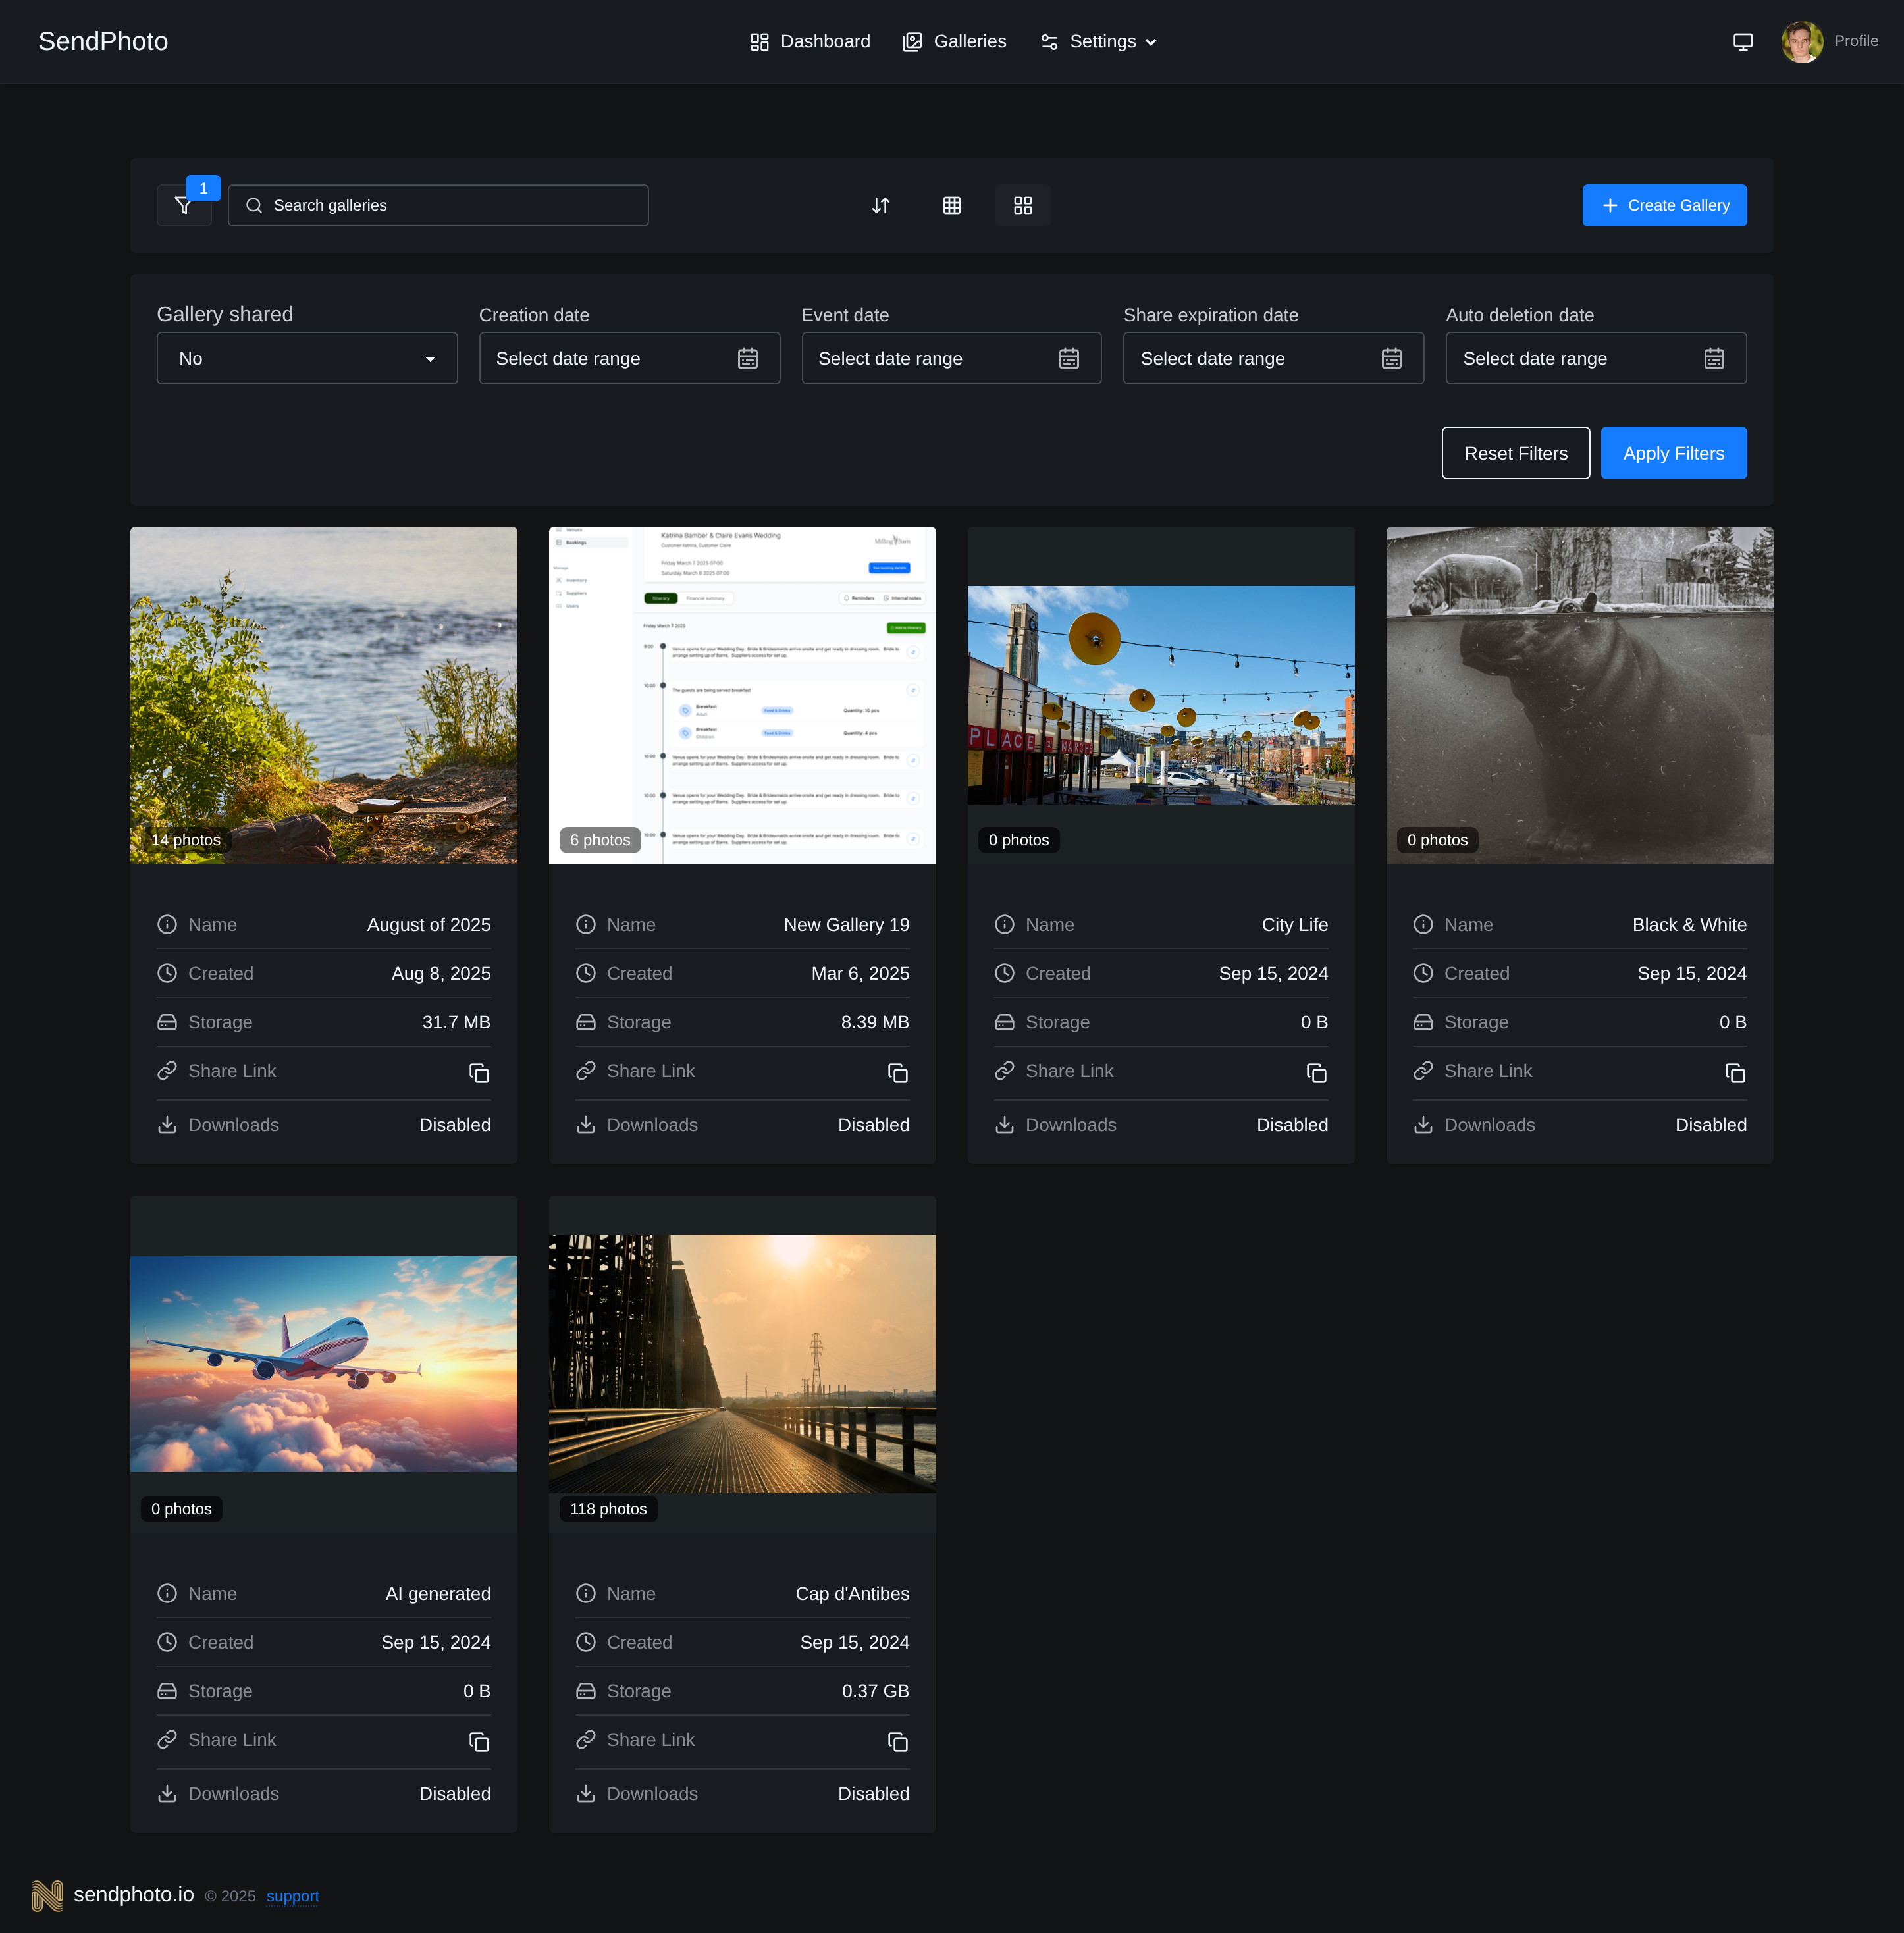Open the AI generated gallery thumbnail

323,1364
